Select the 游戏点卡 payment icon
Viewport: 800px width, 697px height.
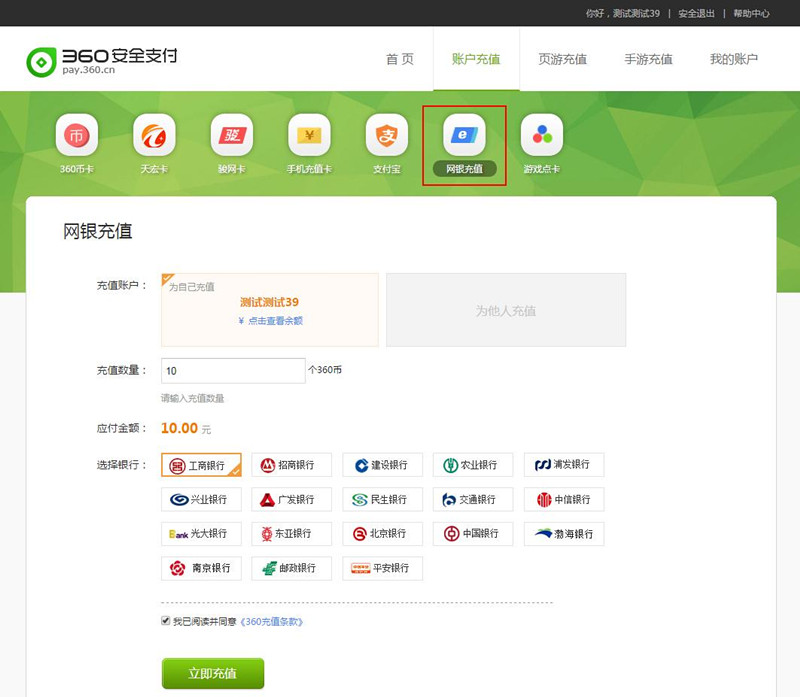(542, 135)
